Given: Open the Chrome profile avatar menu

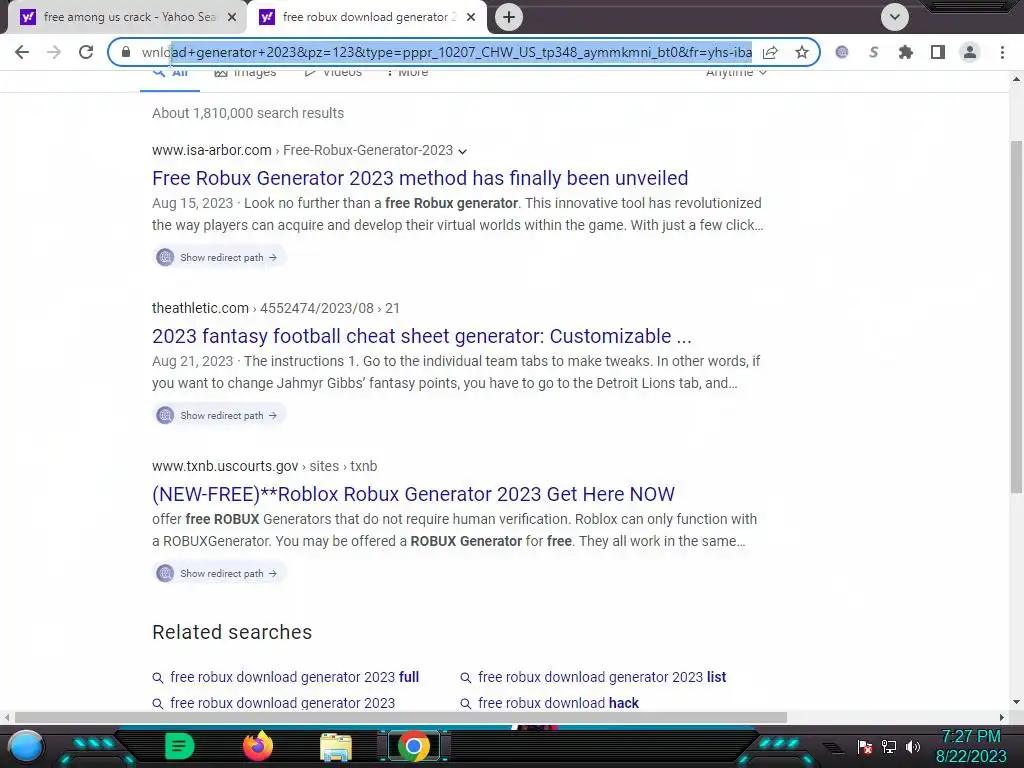Looking at the screenshot, I should [x=970, y=52].
